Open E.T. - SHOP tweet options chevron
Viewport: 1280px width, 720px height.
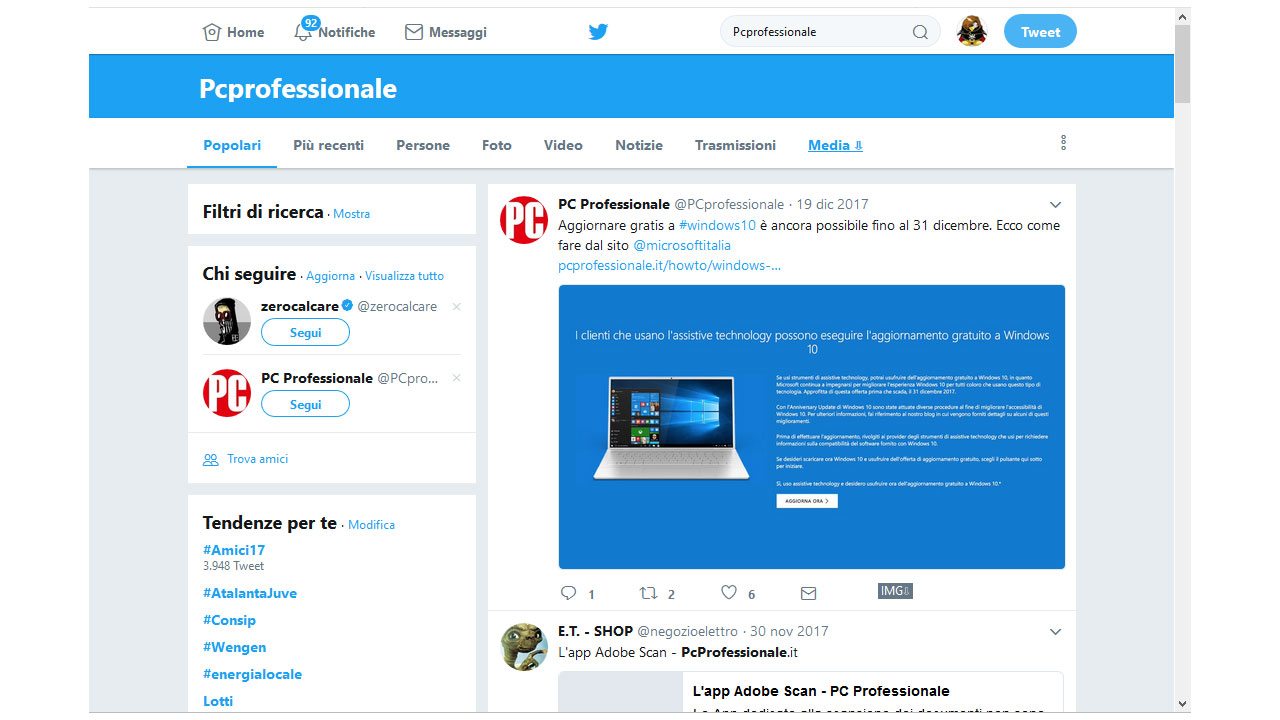[x=1055, y=632]
